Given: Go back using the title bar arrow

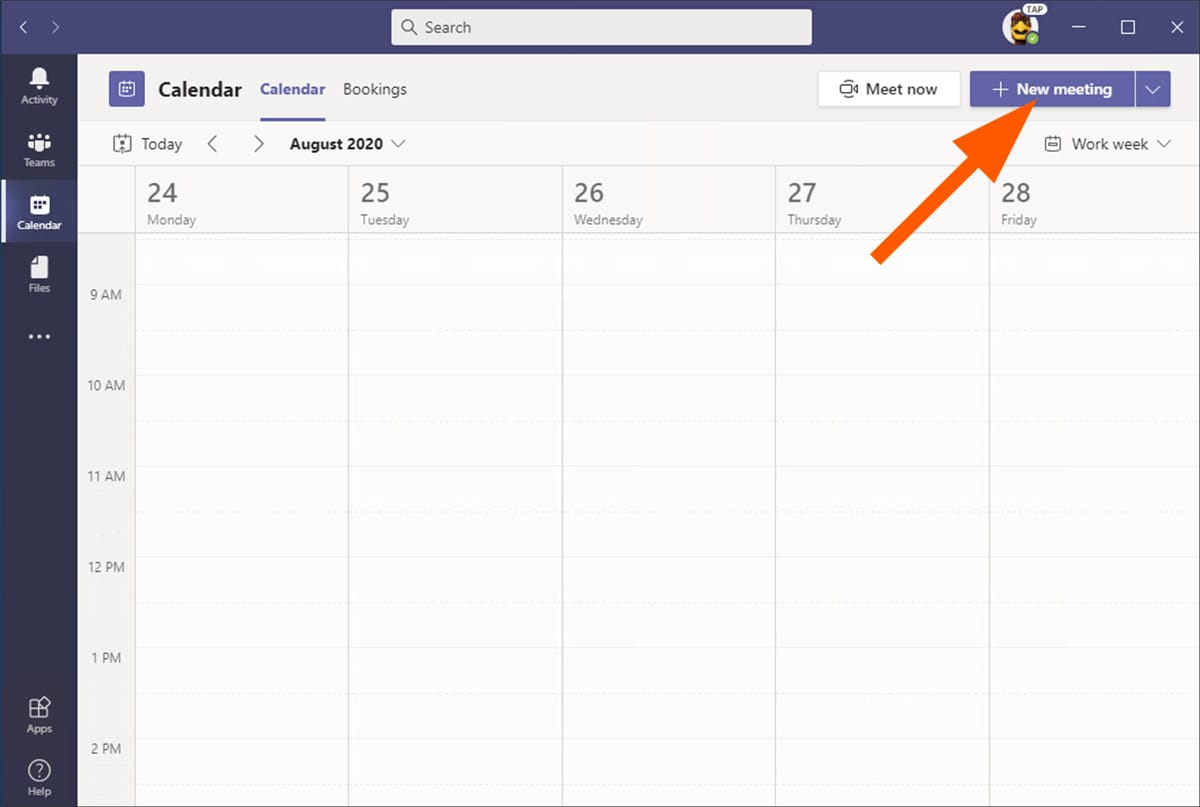Looking at the screenshot, I should (x=23, y=28).
